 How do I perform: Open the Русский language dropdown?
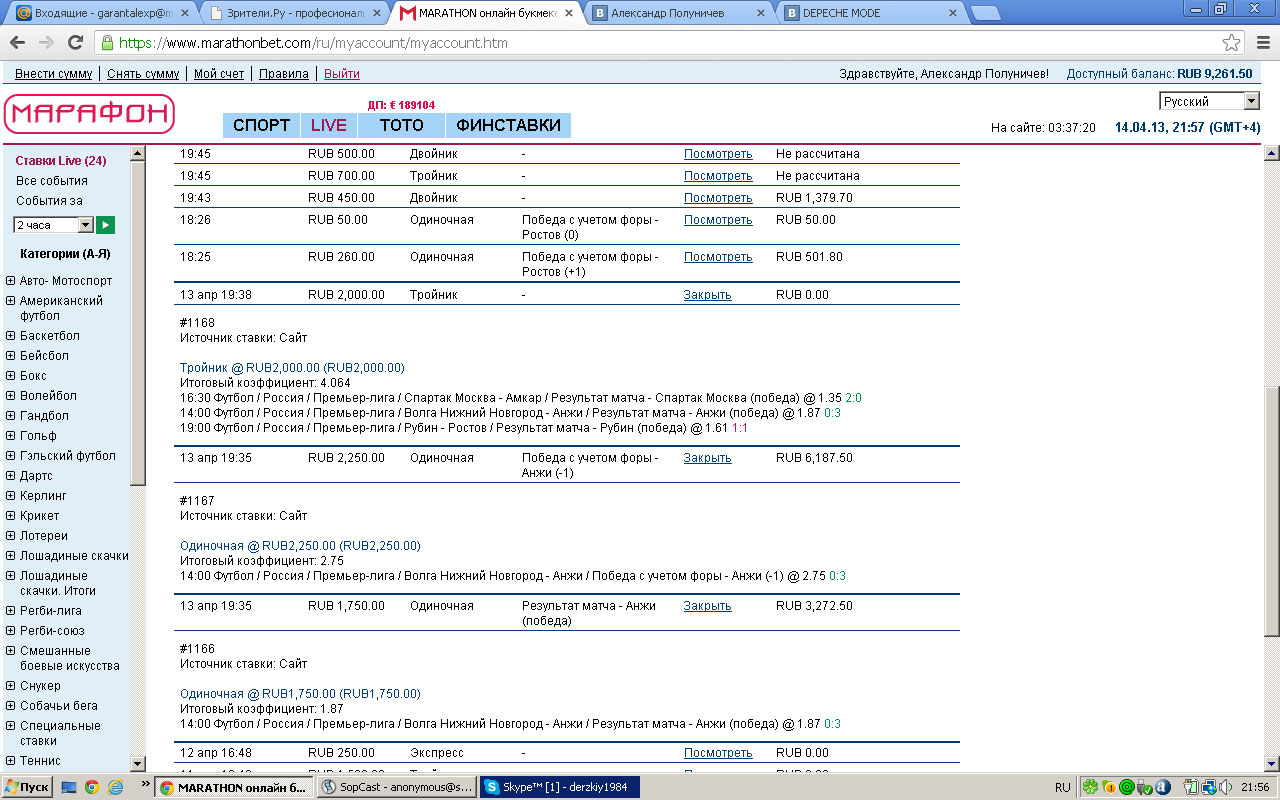[x=1209, y=101]
